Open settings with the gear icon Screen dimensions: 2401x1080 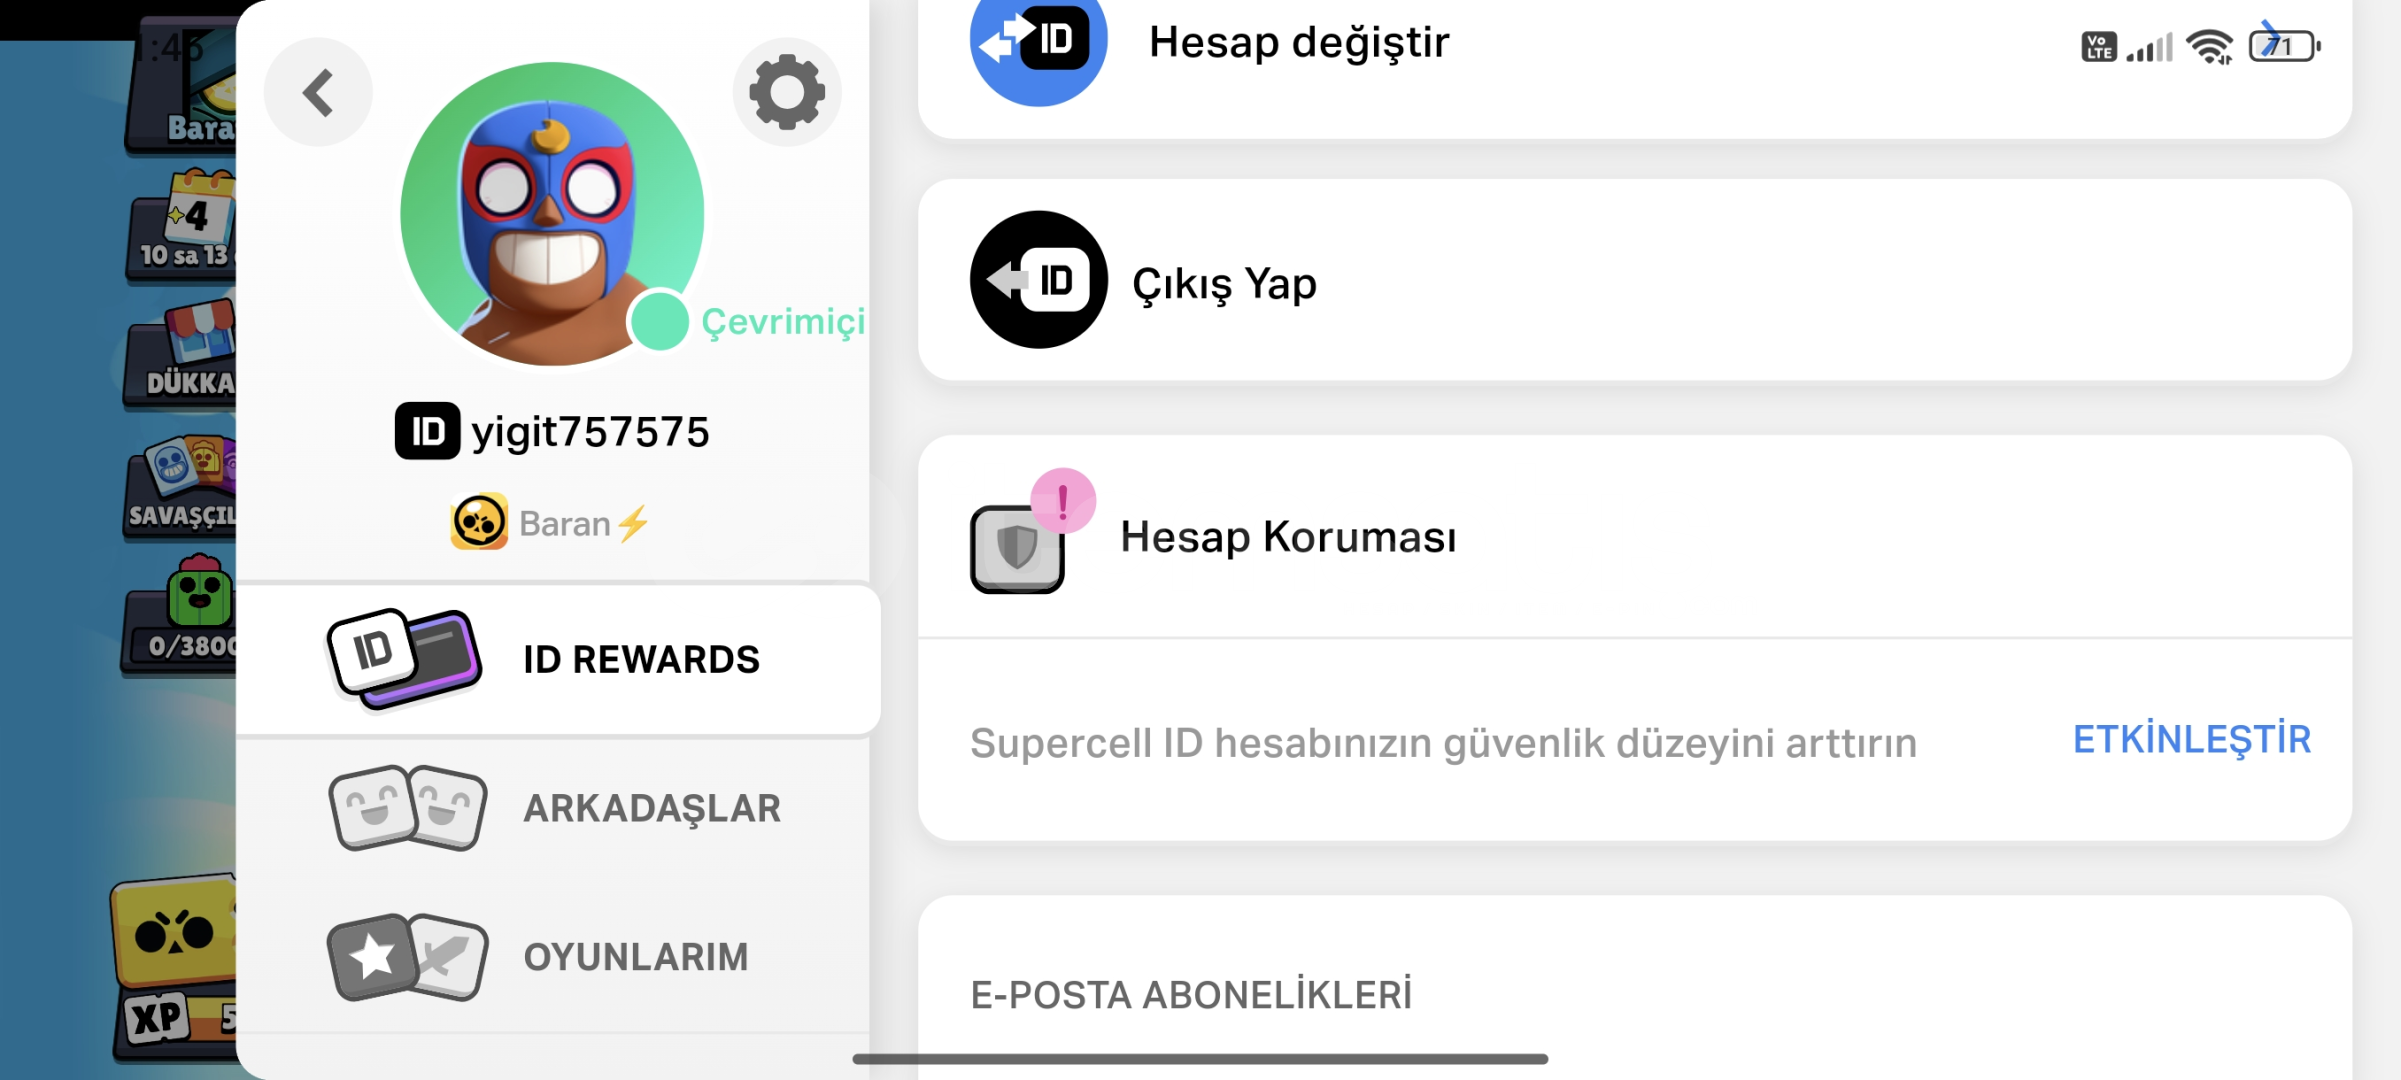787,93
